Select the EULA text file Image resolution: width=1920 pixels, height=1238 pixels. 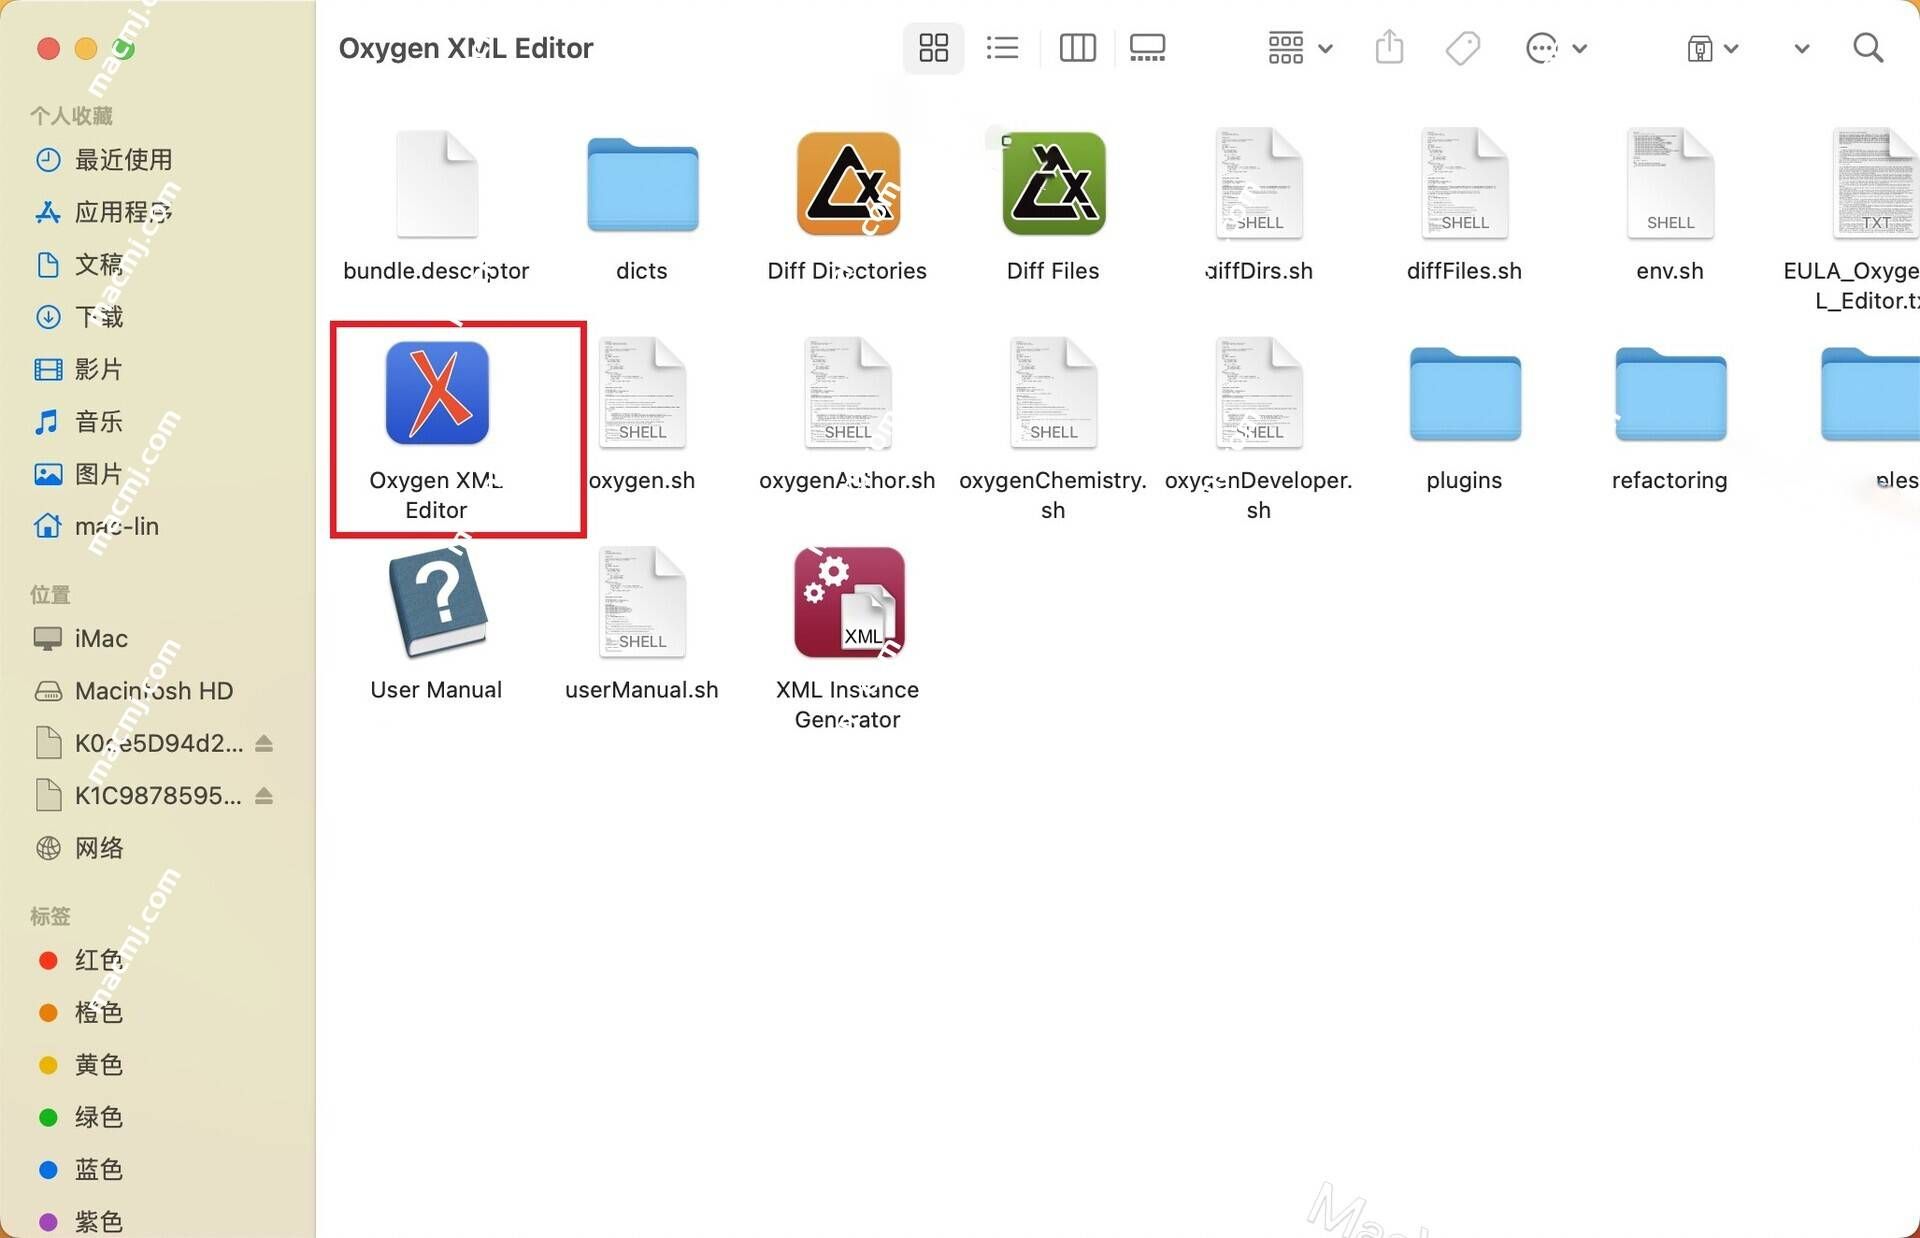point(1876,184)
